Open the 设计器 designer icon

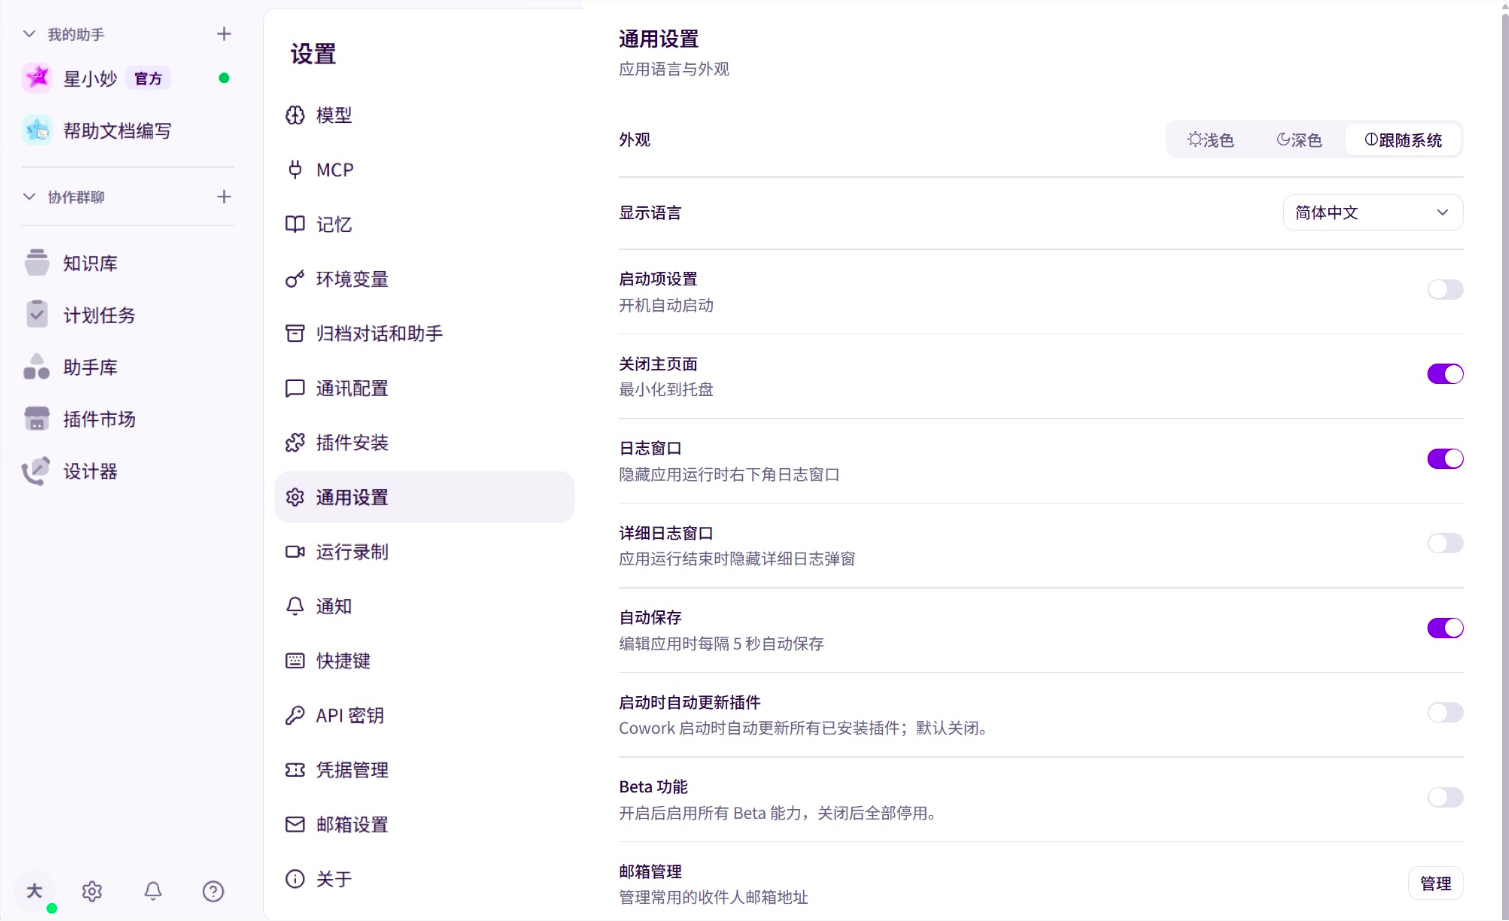pyautogui.click(x=37, y=471)
